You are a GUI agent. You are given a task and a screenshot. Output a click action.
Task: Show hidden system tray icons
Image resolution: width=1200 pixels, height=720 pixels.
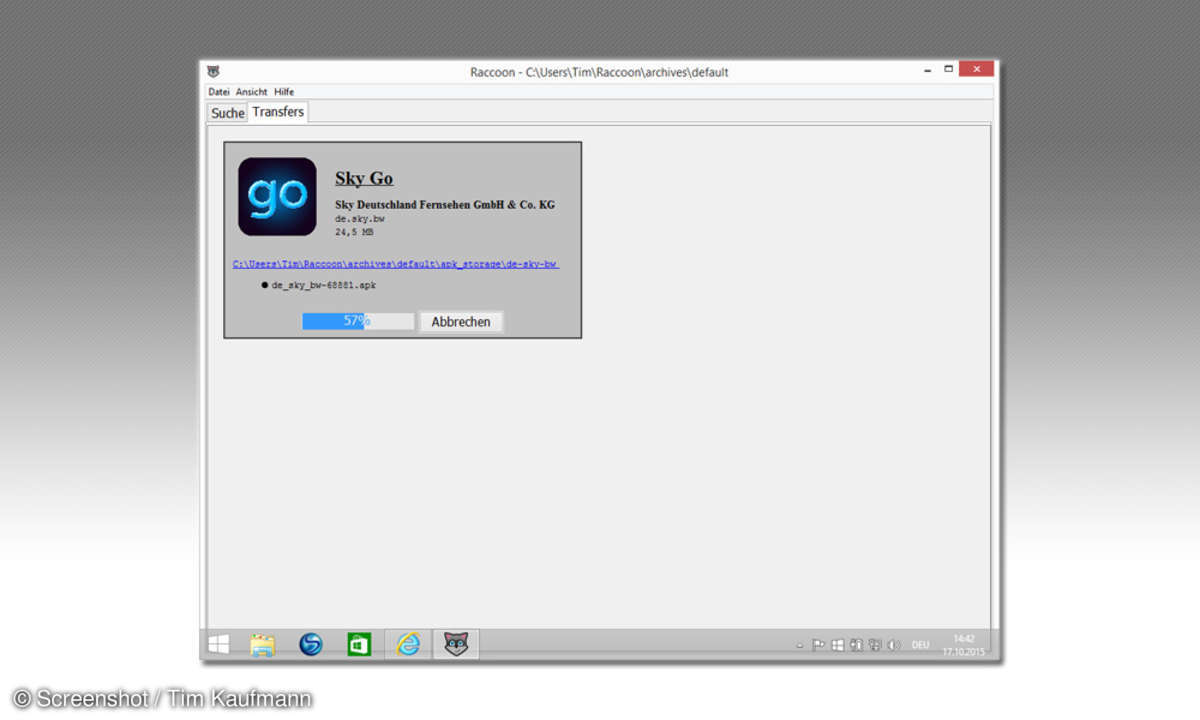point(799,646)
